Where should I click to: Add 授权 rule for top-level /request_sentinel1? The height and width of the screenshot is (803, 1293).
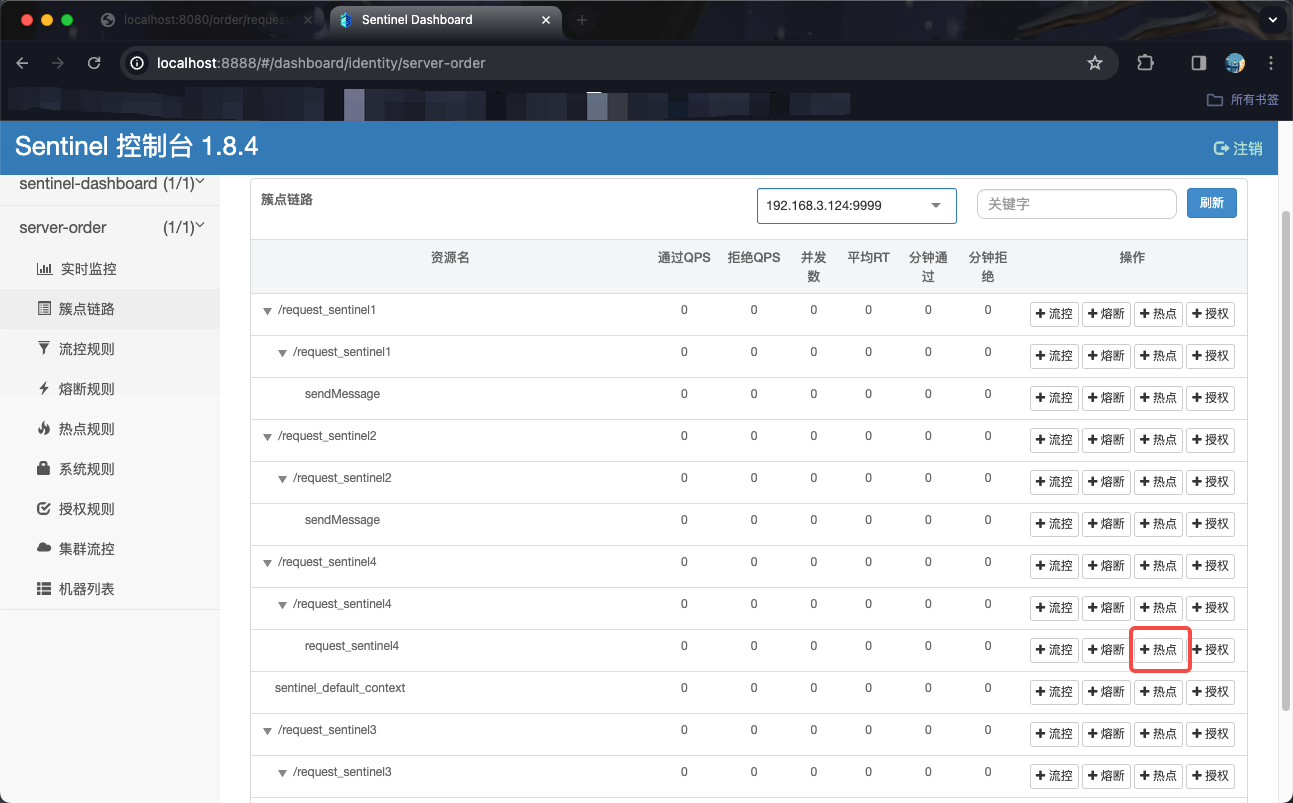pyautogui.click(x=1210, y=314)
